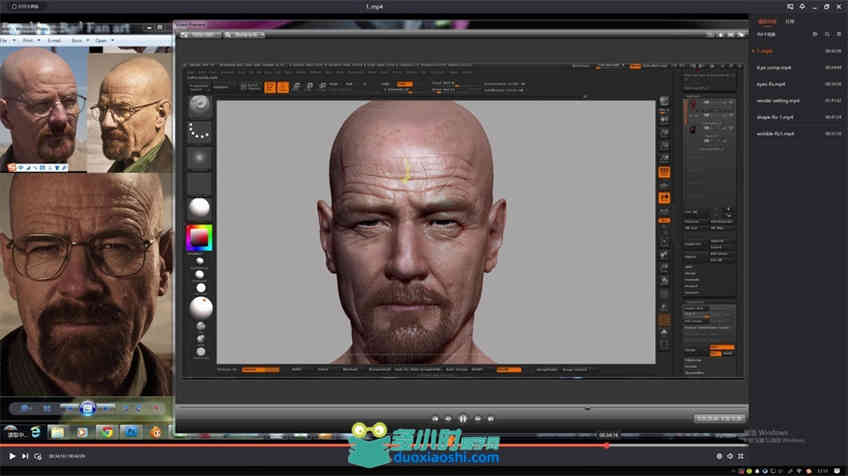The height and width of the screenshot is (476, 848).
Task: Click E-mail in the photo viewer toolbar
Action: (x=54, y=40)
